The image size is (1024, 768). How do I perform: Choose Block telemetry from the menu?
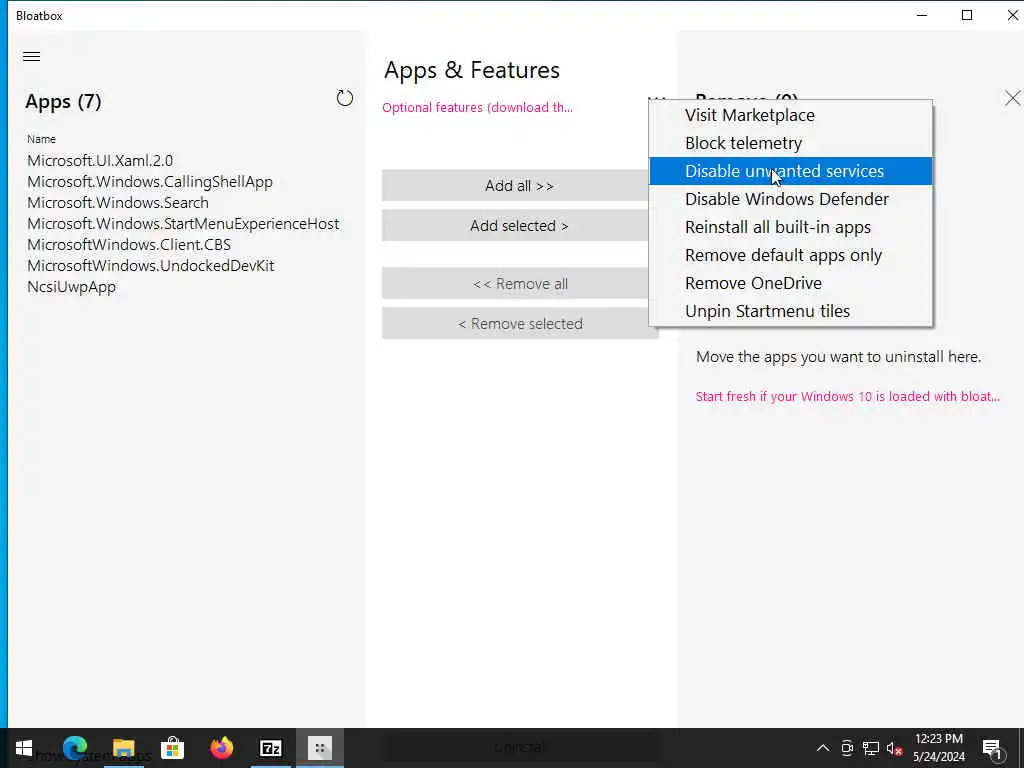790,143
